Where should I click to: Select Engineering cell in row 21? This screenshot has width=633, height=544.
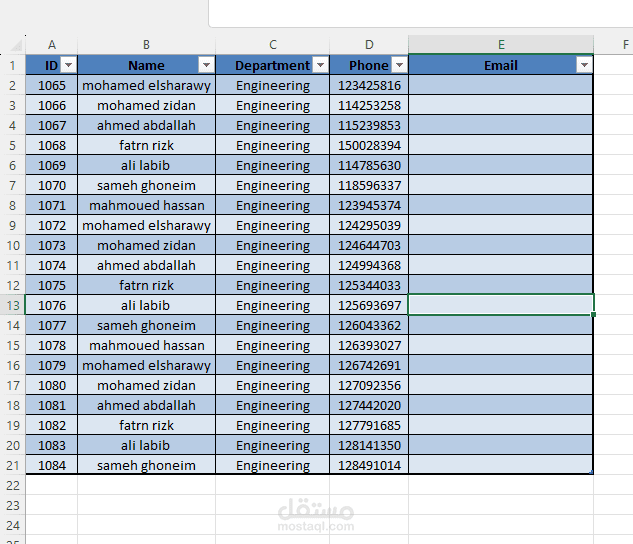273,465
